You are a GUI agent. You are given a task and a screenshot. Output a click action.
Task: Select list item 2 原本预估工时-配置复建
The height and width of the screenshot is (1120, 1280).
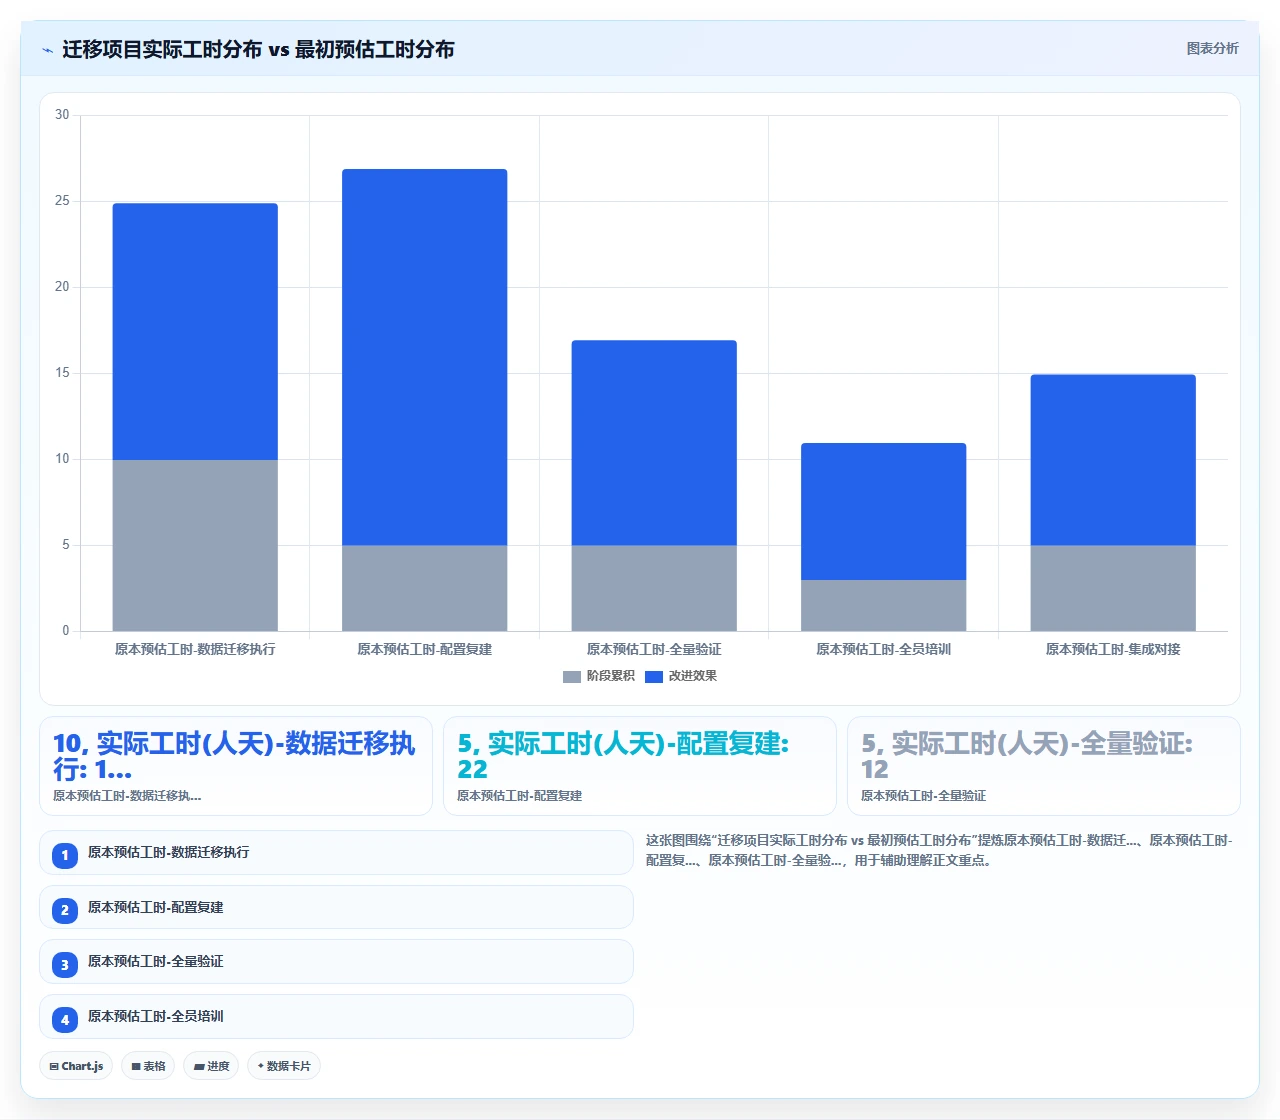click(336, 907)
